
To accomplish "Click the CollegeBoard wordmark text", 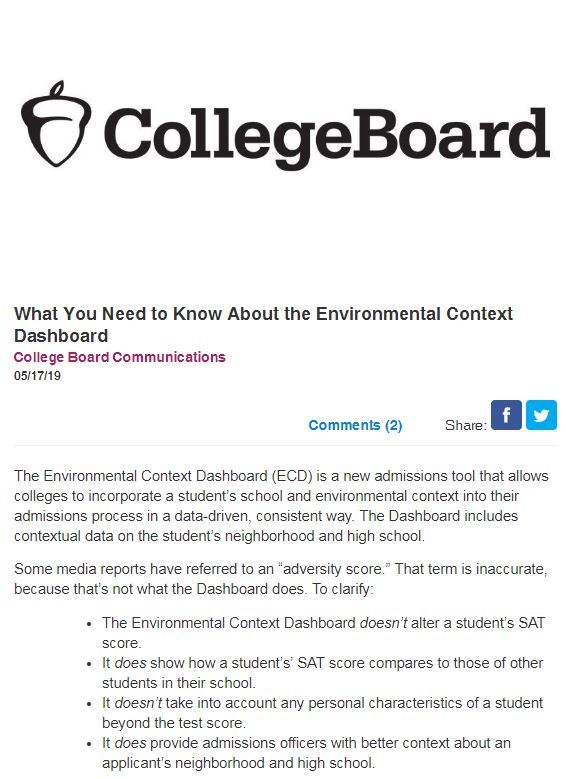I will point(326,135).
